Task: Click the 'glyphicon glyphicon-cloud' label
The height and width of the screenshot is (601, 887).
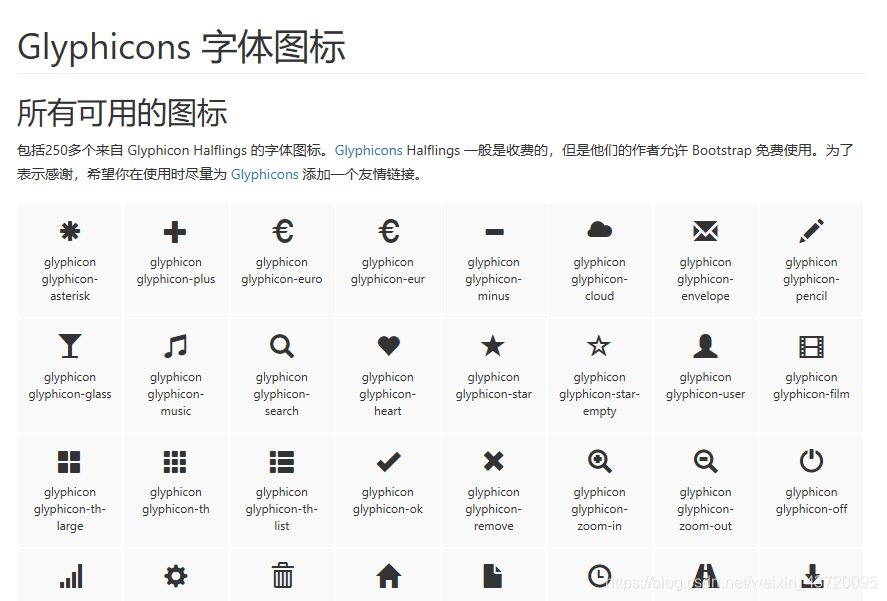Action: [599, 279]
